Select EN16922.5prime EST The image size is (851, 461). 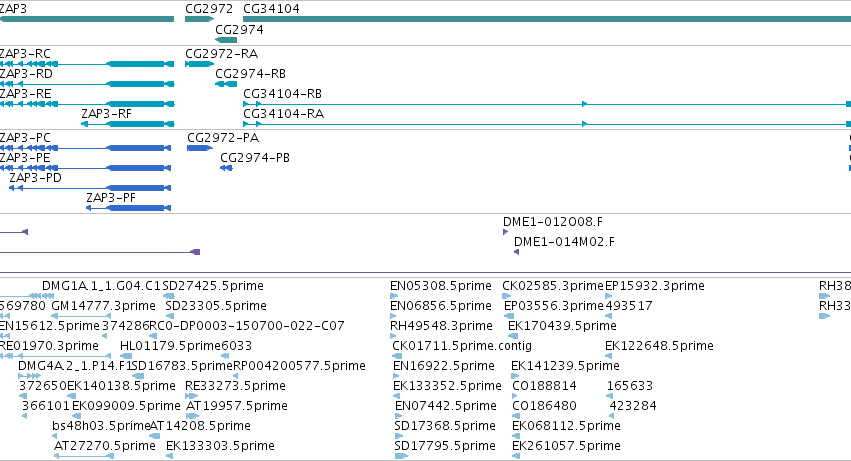pos(396,376)
